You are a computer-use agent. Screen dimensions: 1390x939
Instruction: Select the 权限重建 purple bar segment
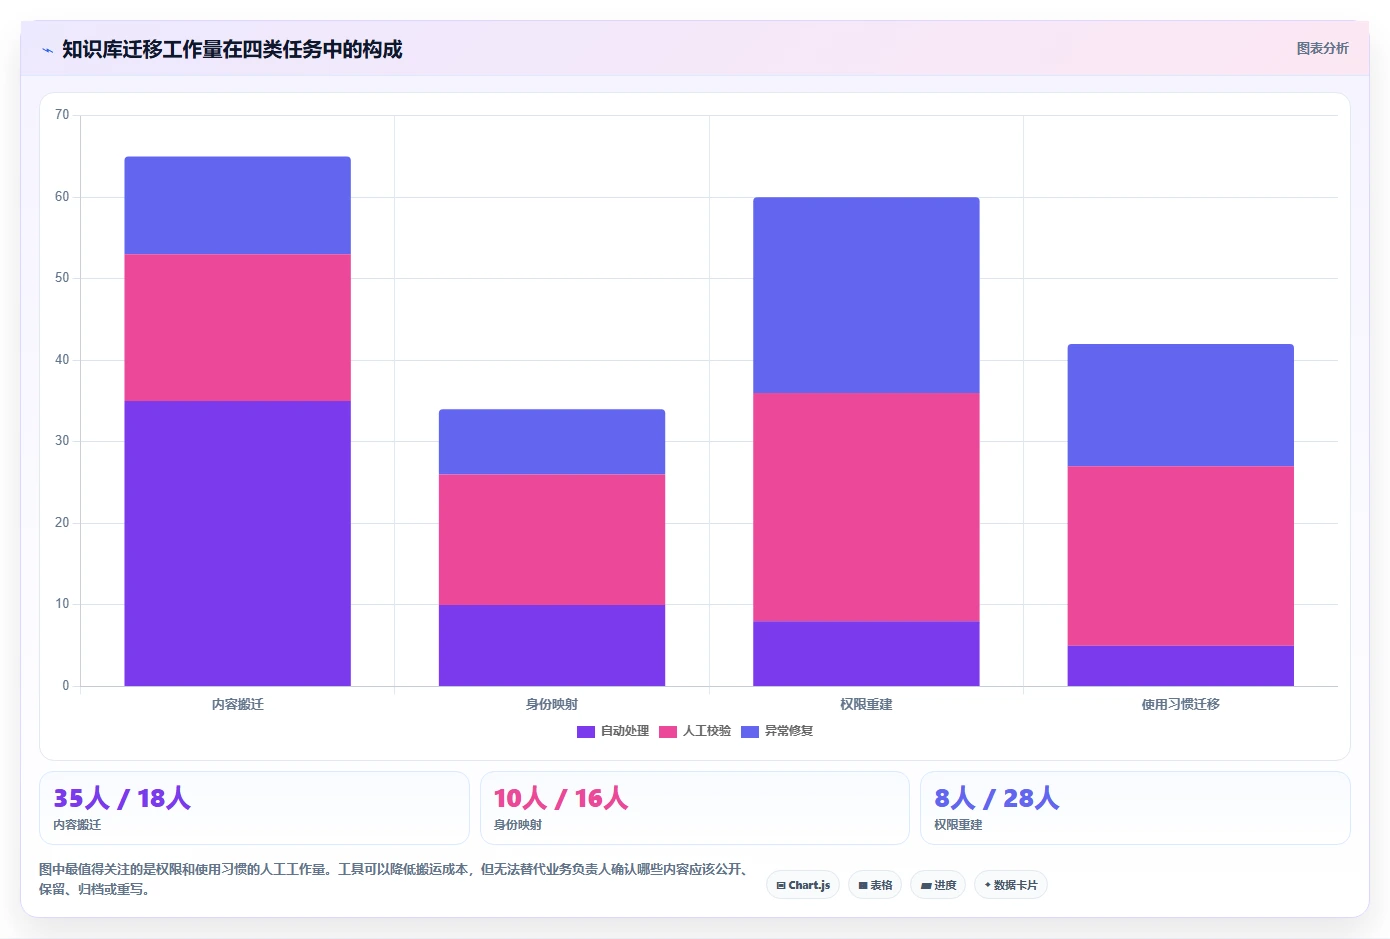[866, 654]
